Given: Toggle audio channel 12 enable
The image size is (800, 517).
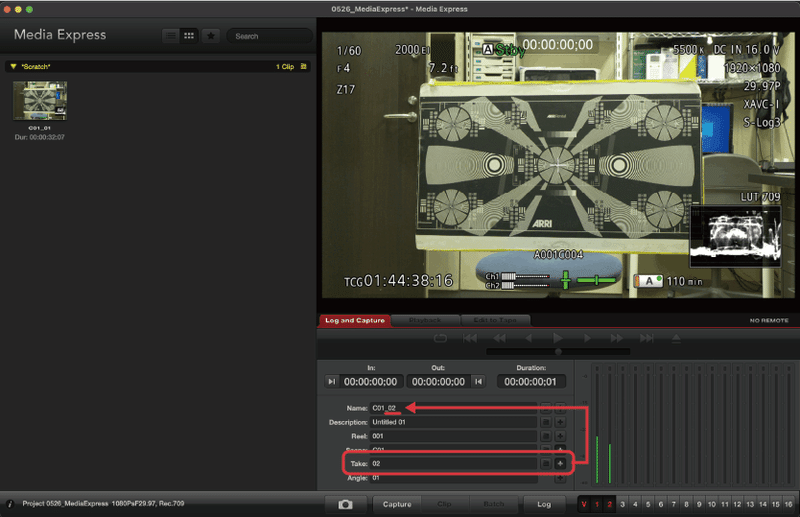Looking at the screenshot, I should click(737, 504).
